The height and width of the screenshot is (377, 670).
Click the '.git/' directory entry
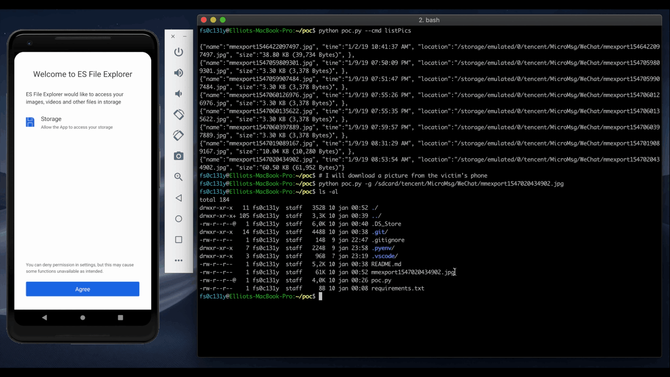point(379,232)
